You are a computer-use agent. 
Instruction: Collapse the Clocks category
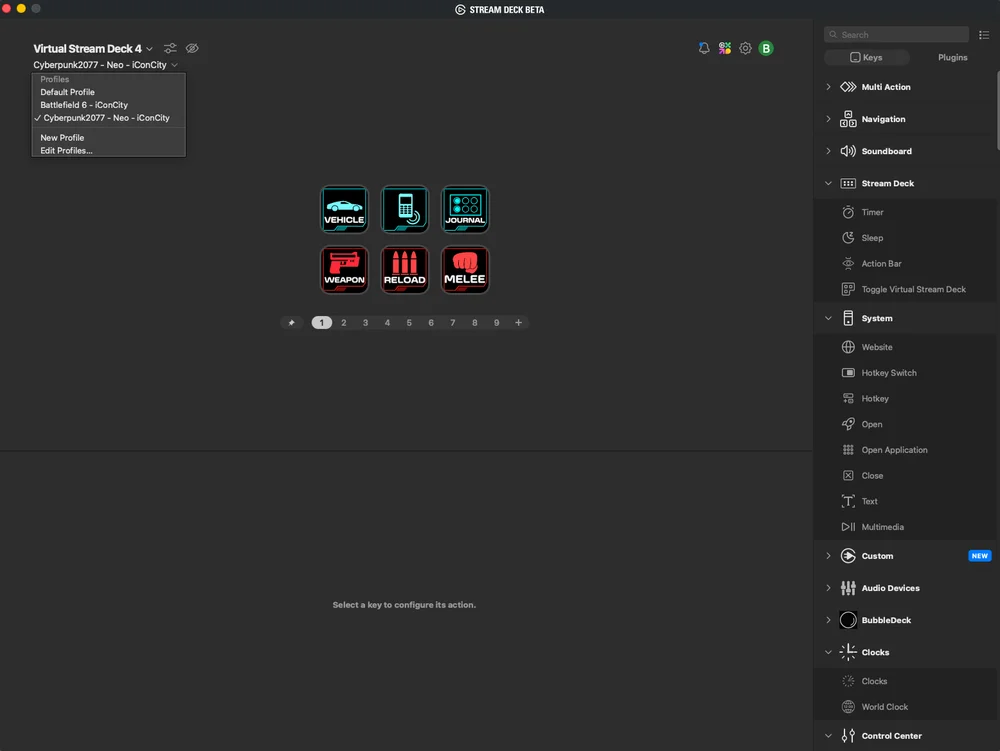[828, 651]
